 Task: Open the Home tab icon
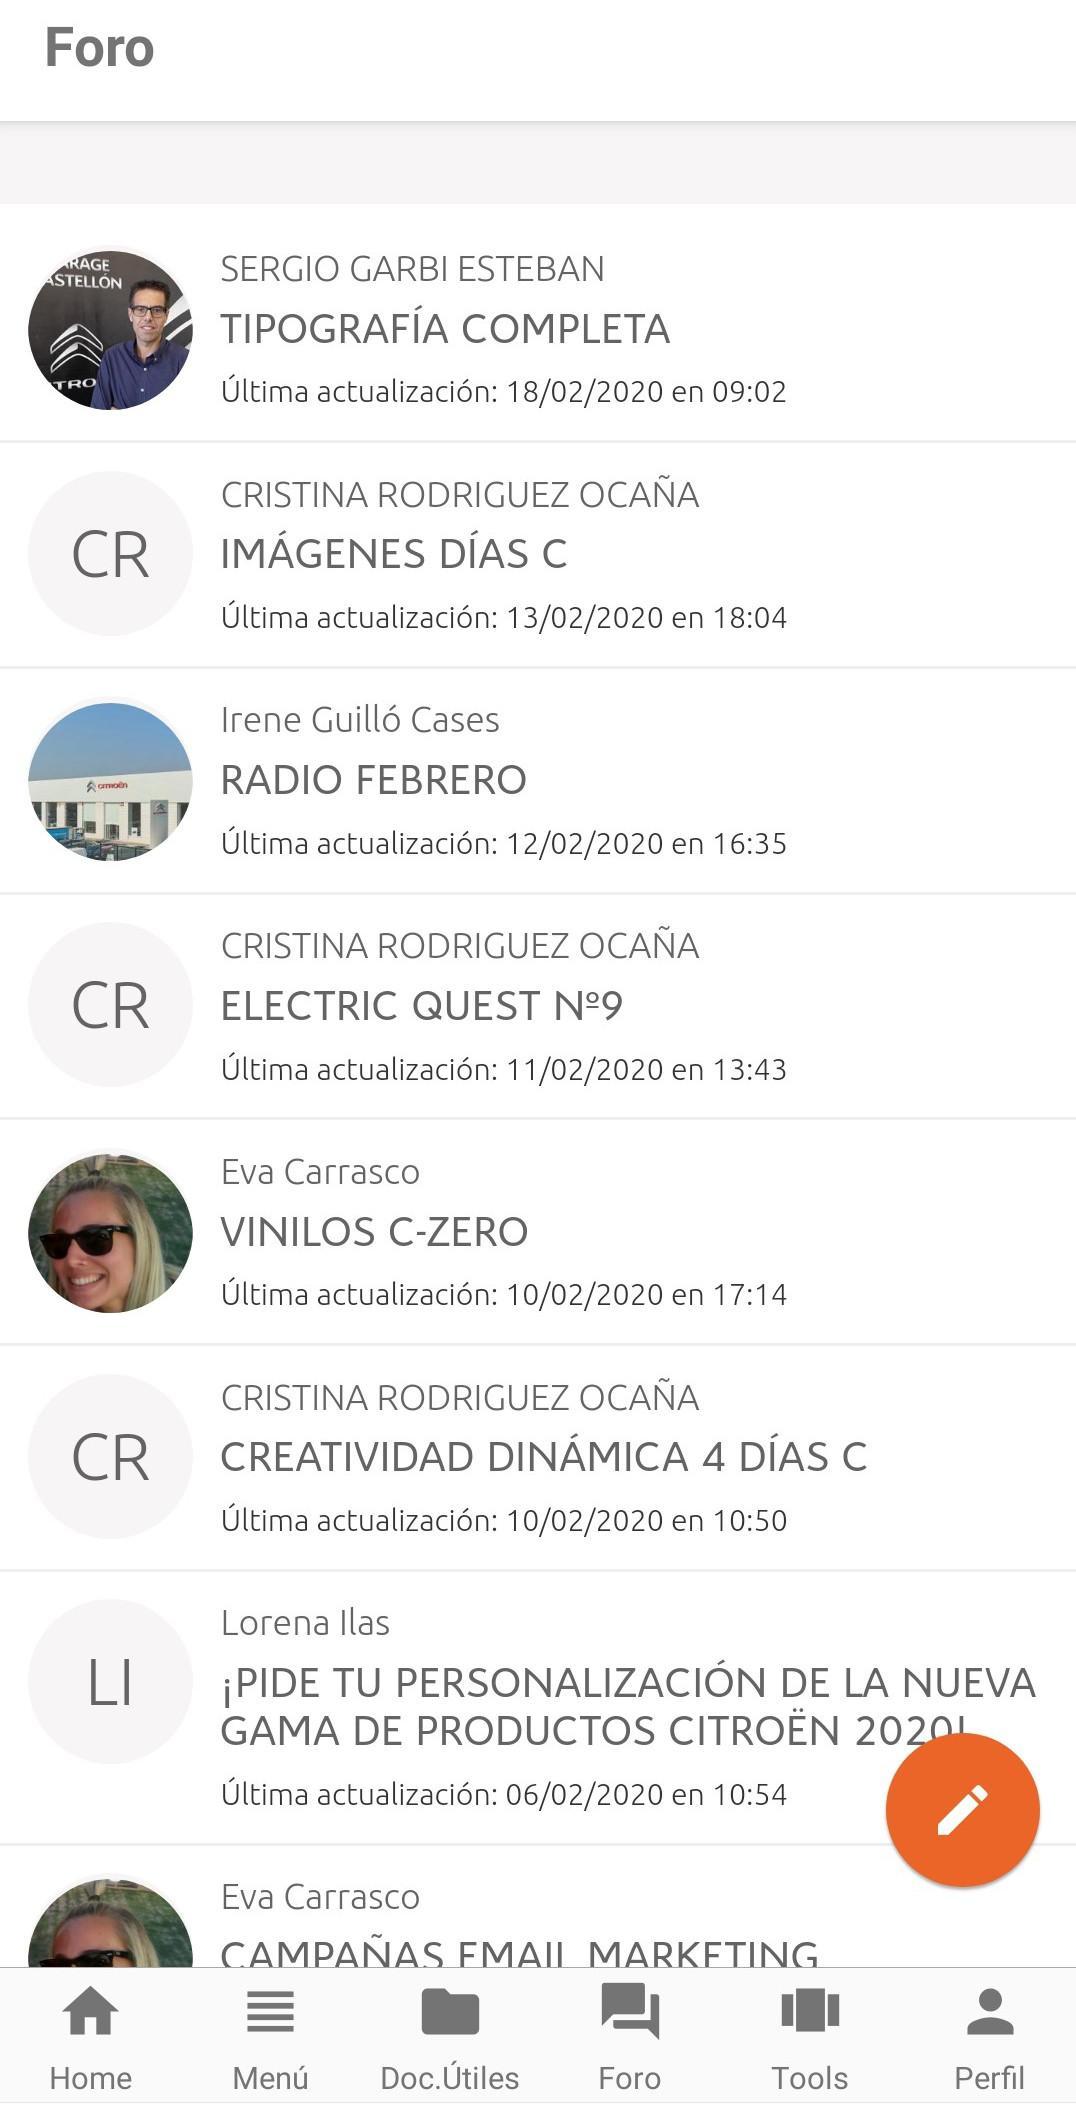pos(91,2011)
